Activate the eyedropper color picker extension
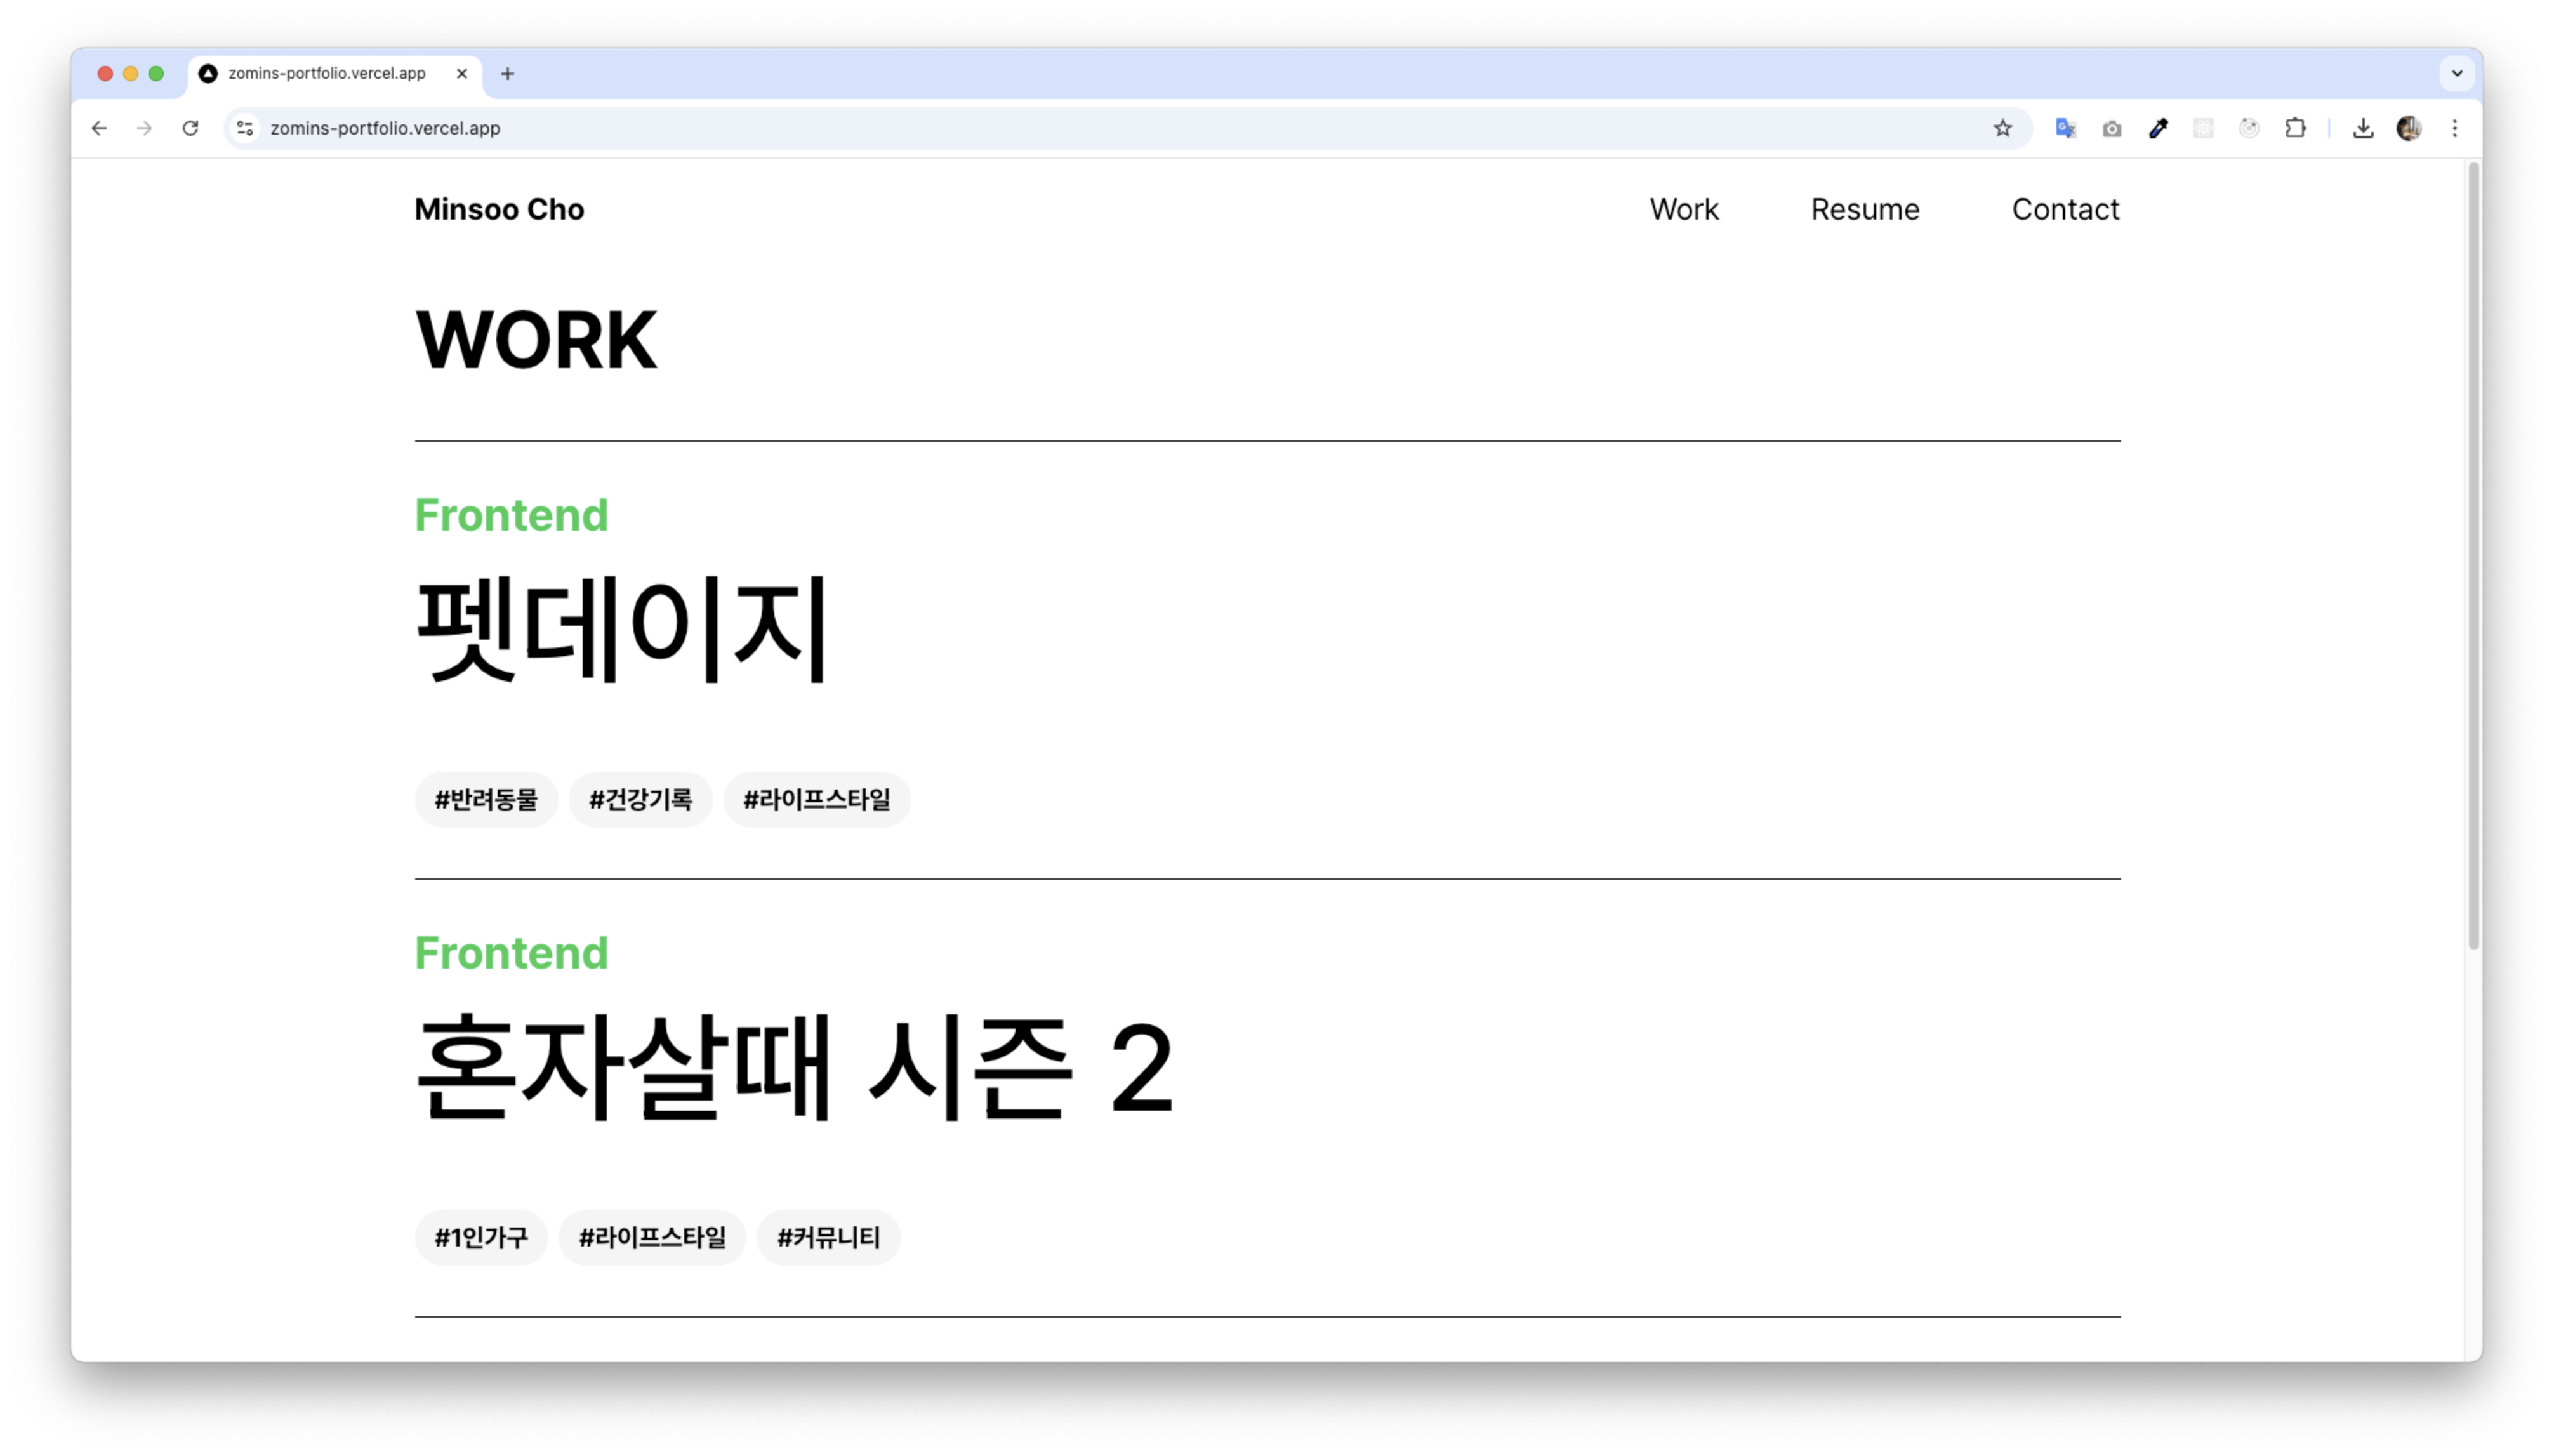The width and height of the screenshot is (2554, 1456). coord(2158,128)
